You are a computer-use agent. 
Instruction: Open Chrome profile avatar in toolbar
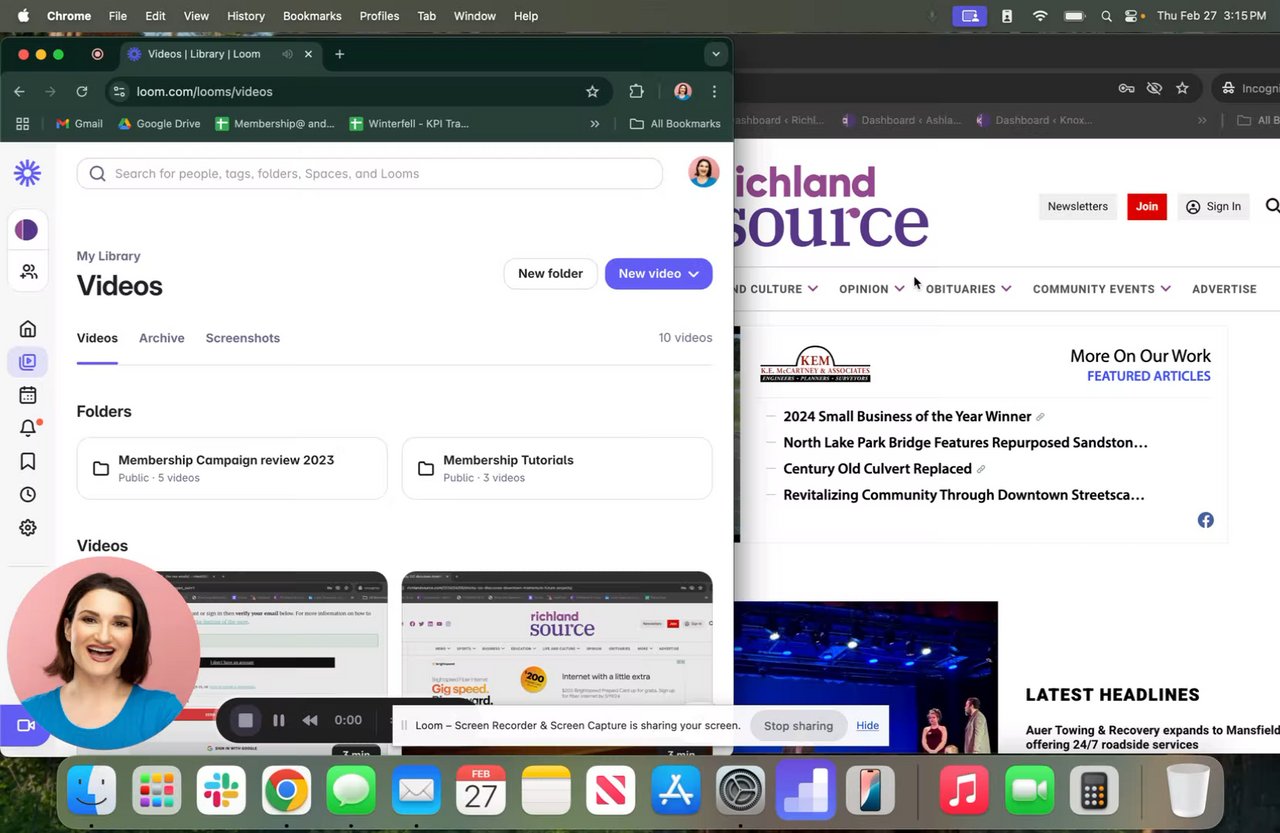(683, 91)
